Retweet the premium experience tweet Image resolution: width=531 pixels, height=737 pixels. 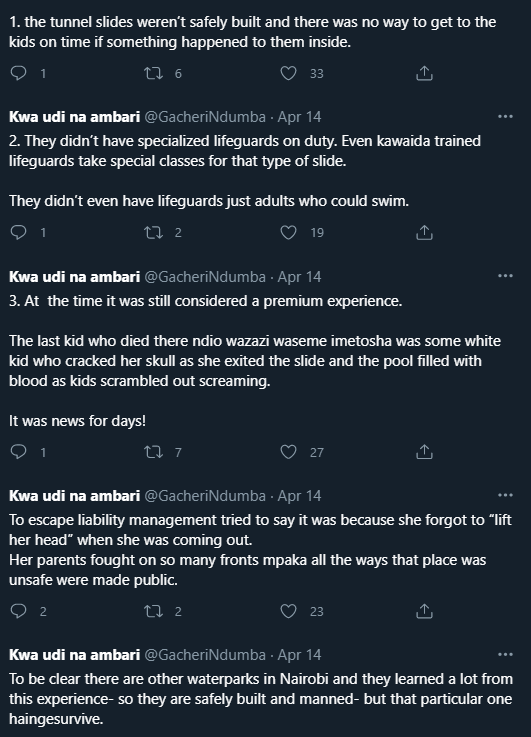point(153,452)
